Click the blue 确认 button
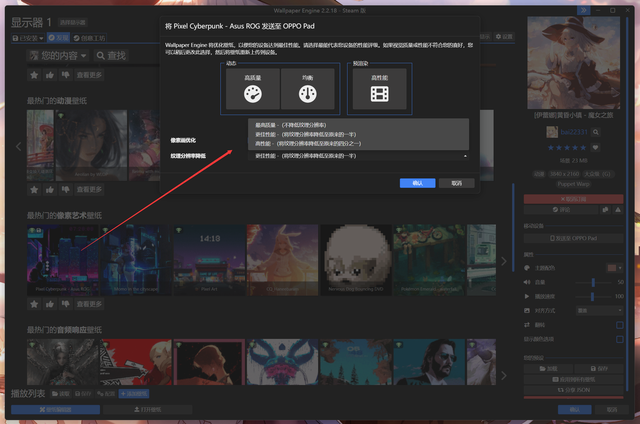This screenshot has width=640, height=424. tap(417, 183)
